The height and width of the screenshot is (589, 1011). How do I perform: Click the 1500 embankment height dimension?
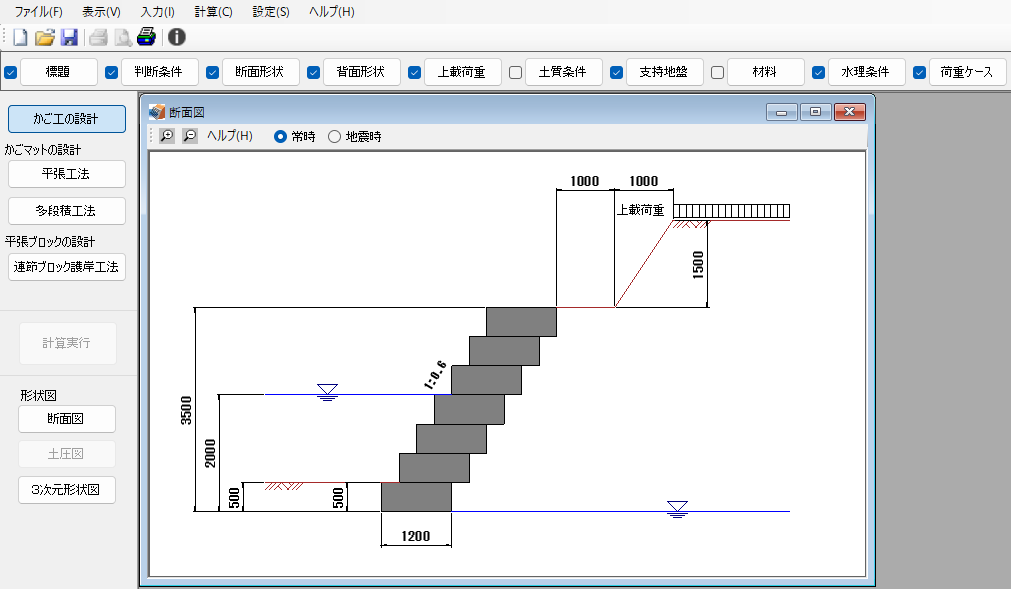click(698, 265)
